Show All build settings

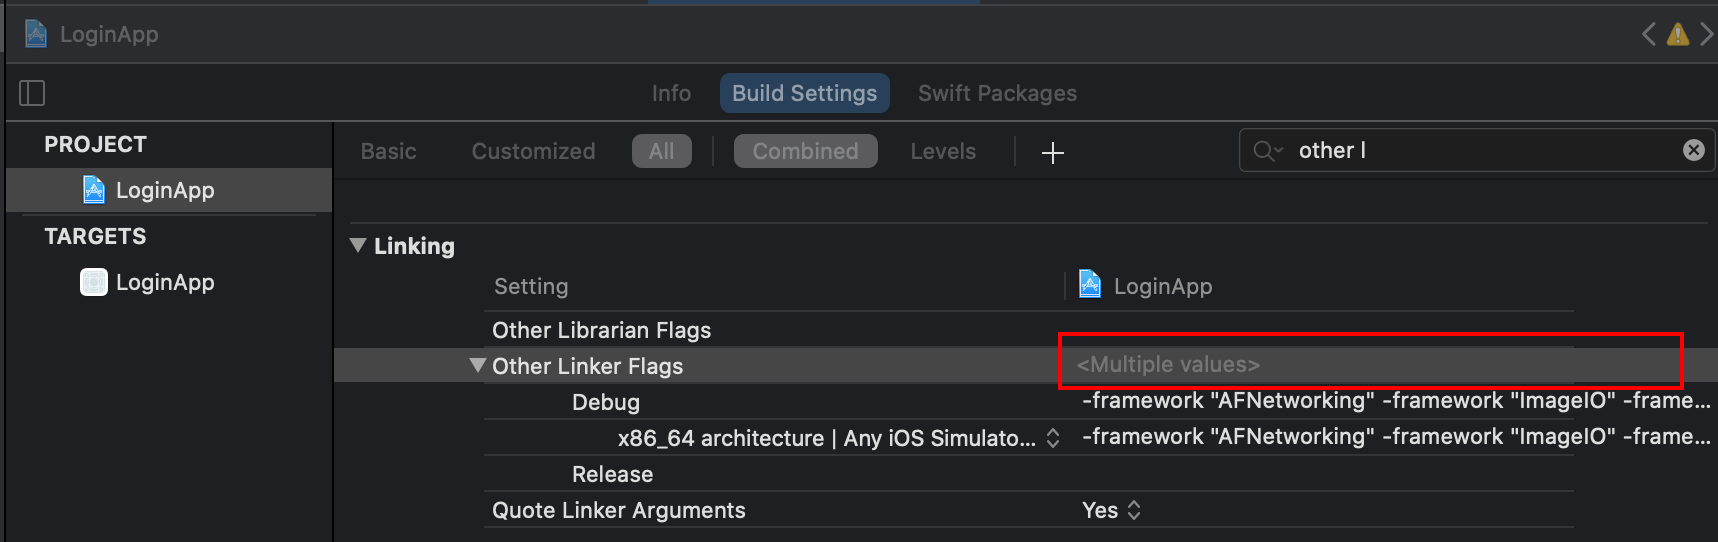coord(661,151)
